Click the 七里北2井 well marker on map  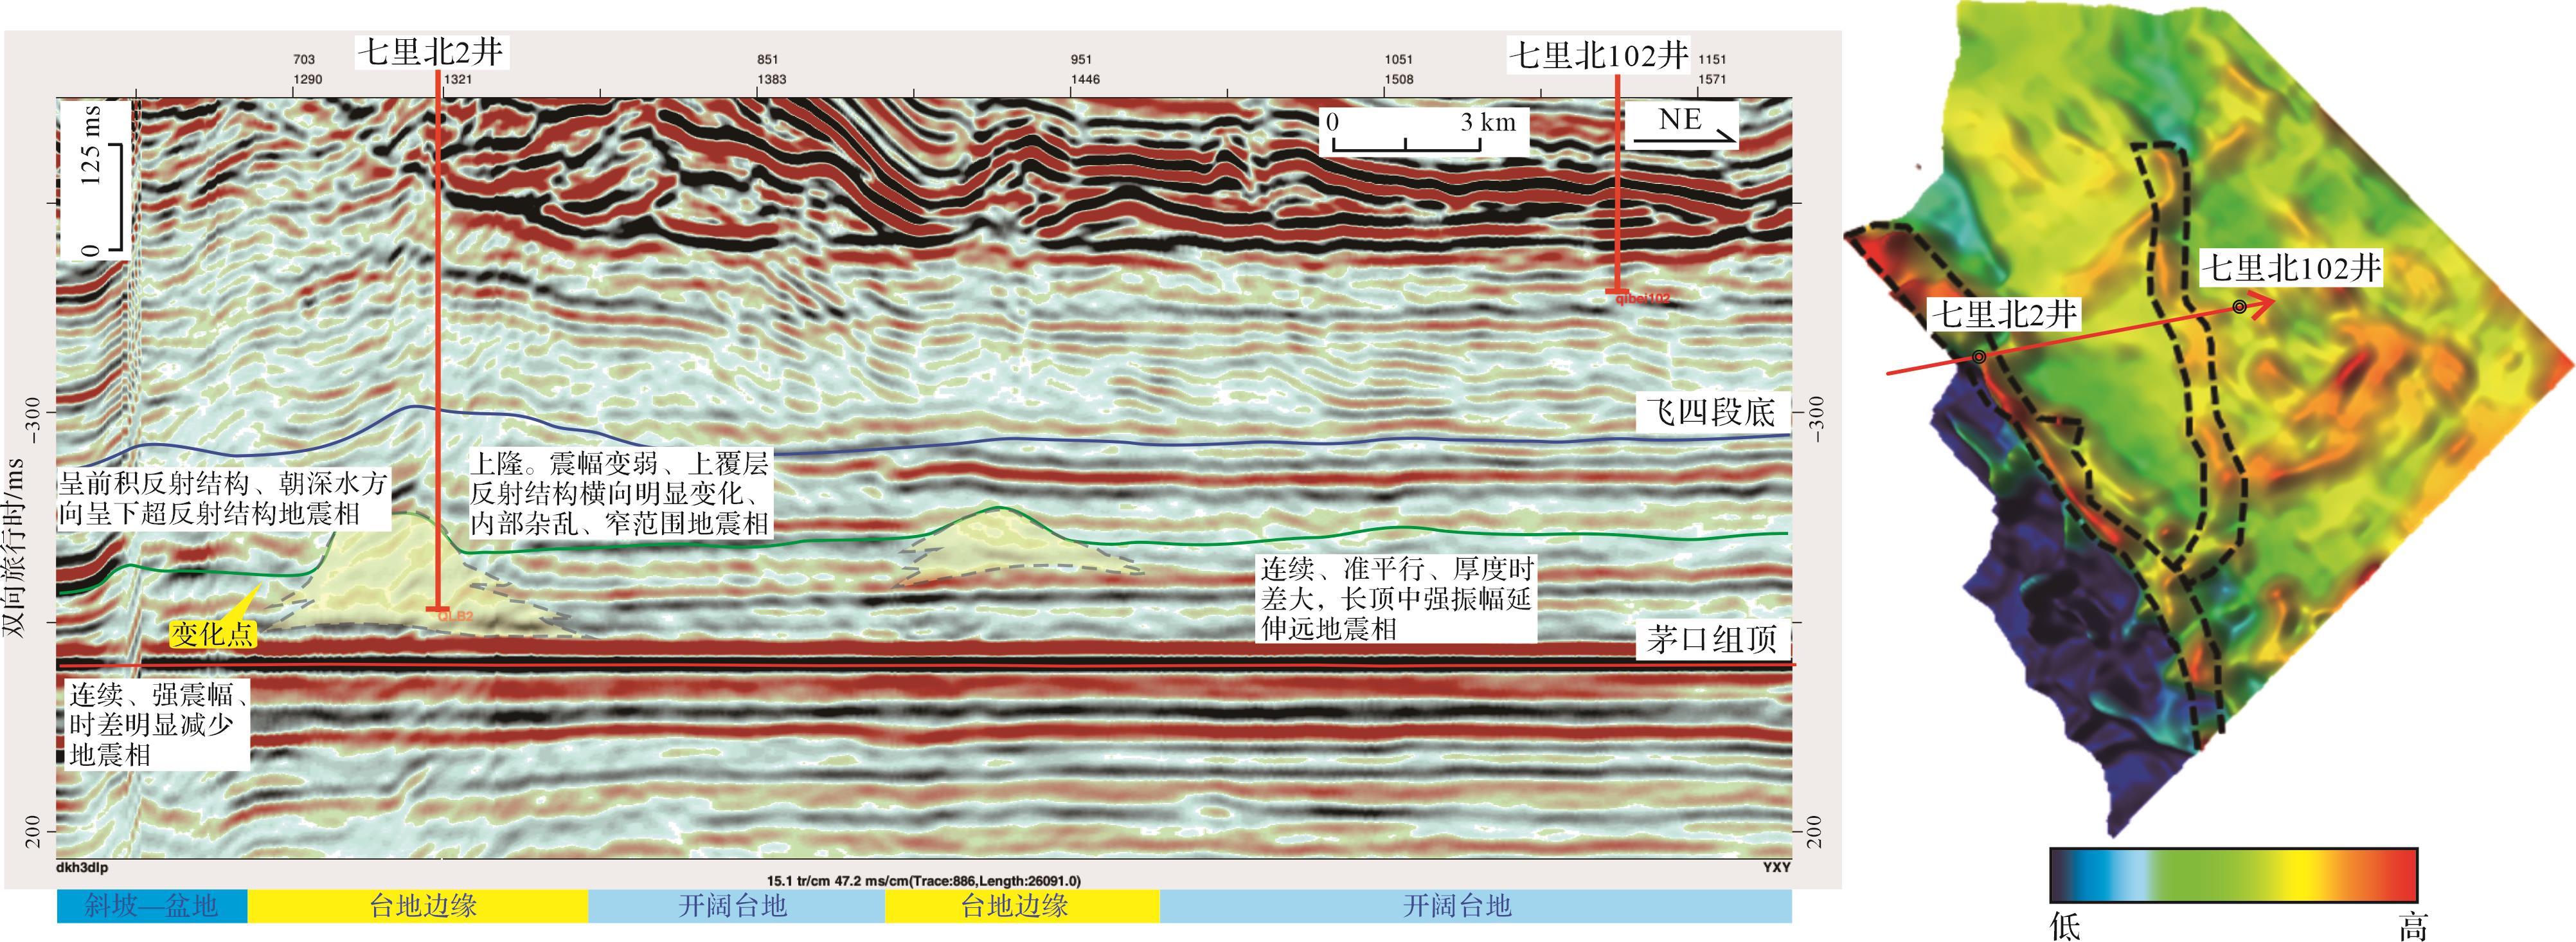[1979, 357]
